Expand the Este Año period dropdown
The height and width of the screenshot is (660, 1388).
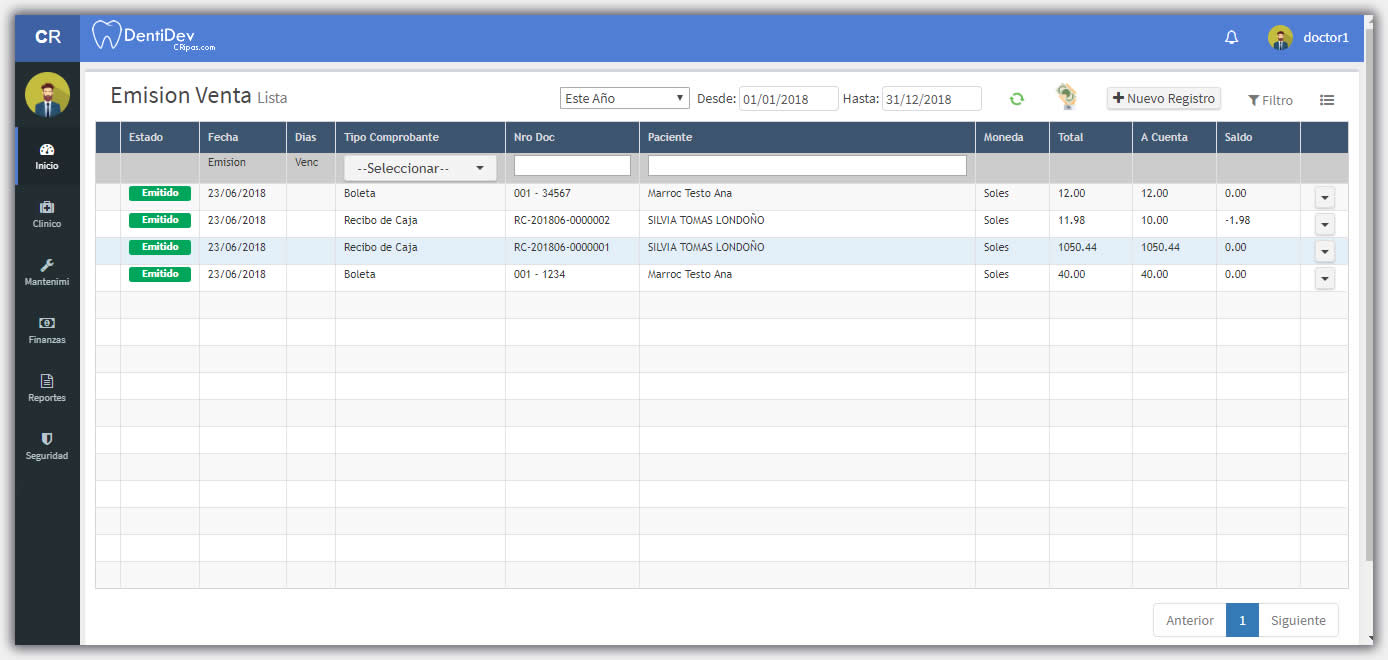(624, 99)
